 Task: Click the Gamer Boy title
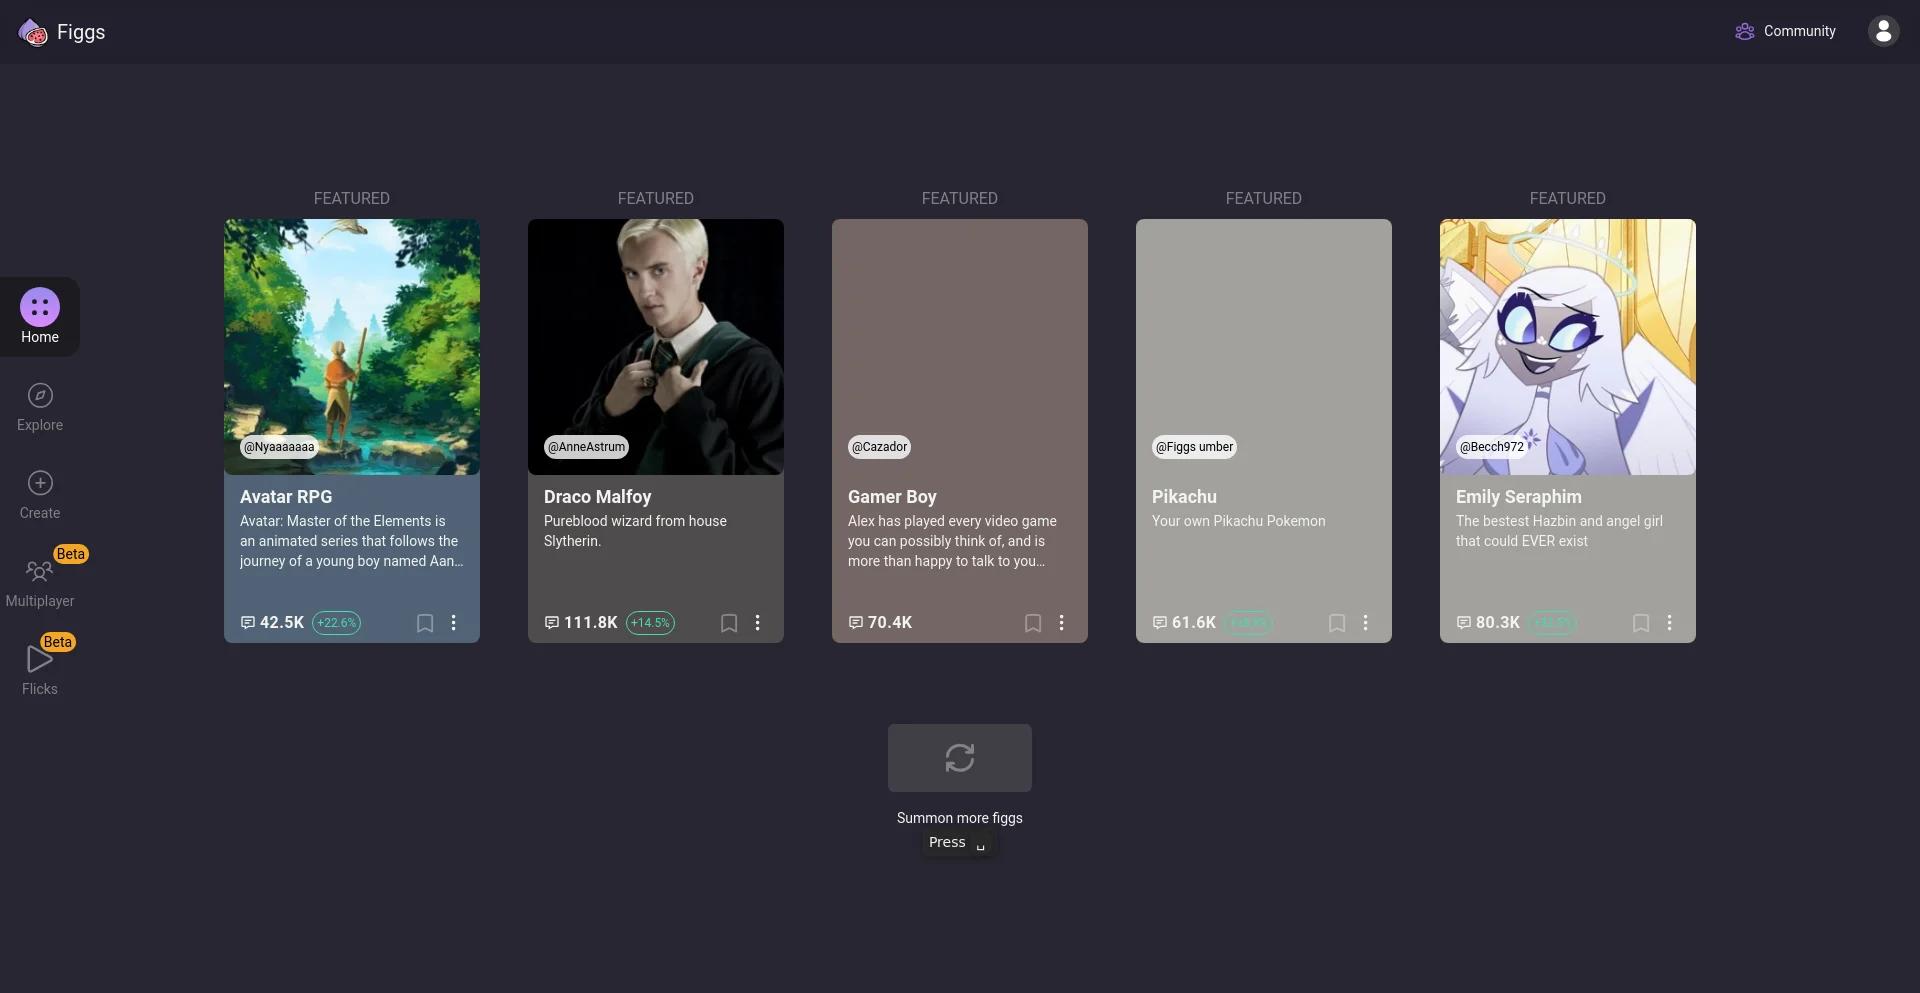892,497
